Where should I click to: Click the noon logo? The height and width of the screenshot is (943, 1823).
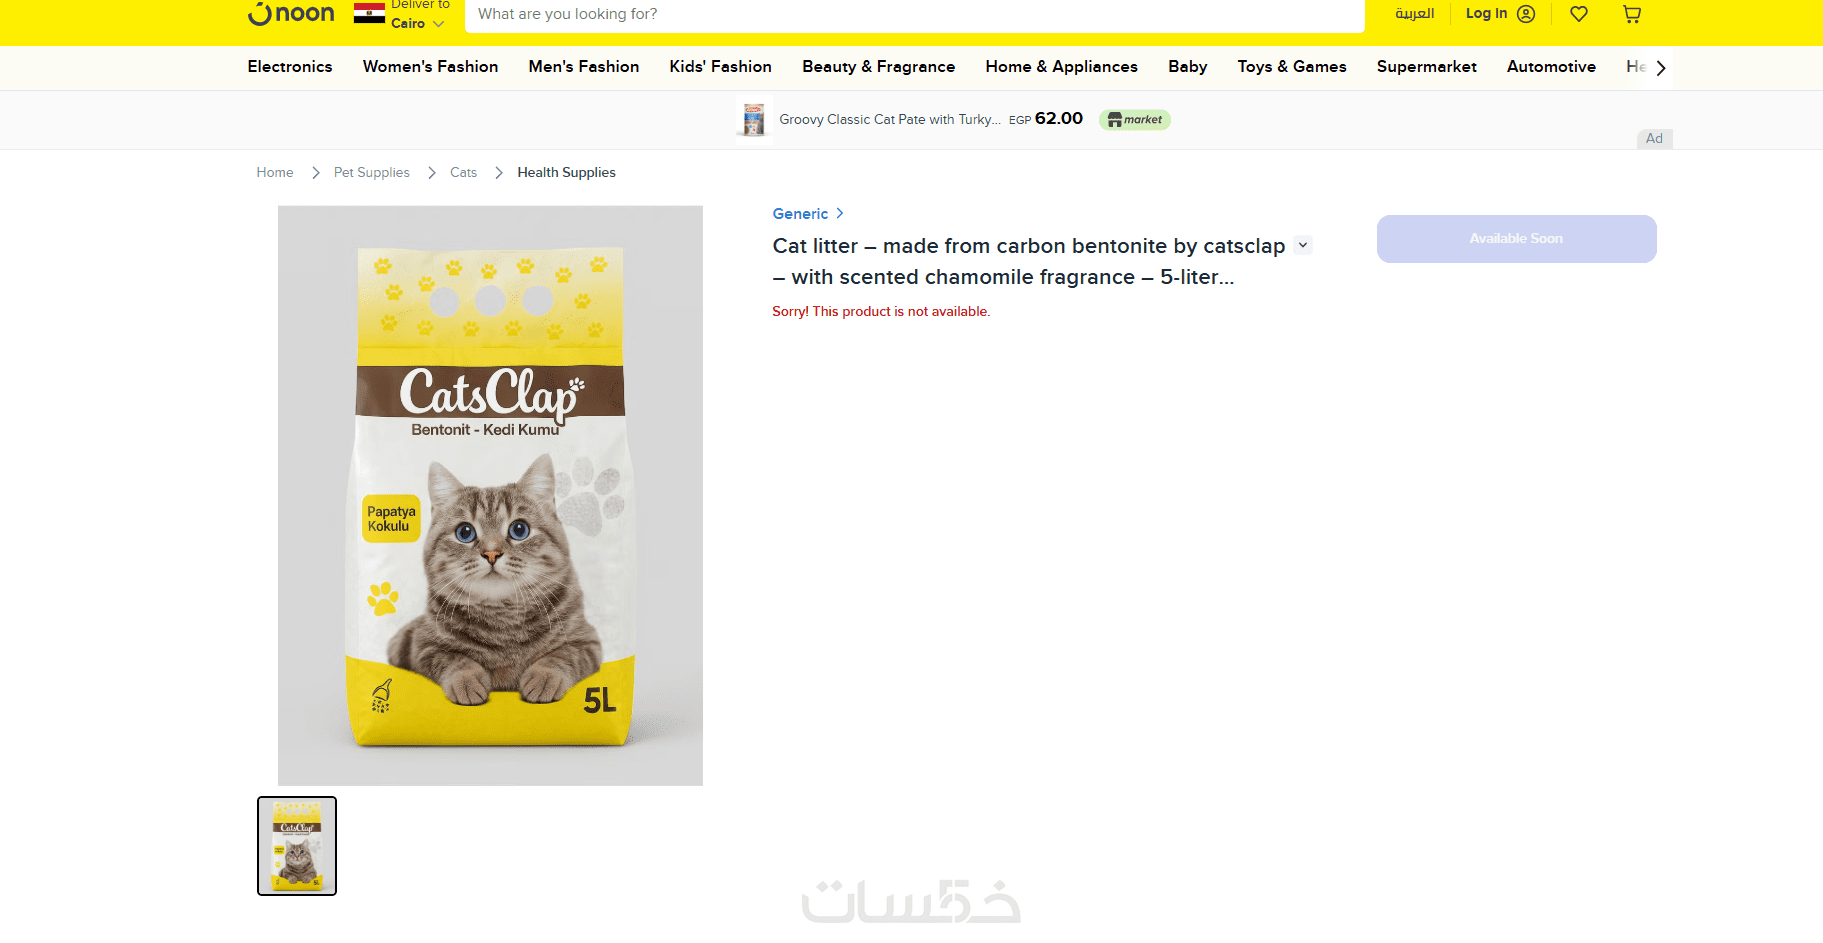tap(291, 14)
